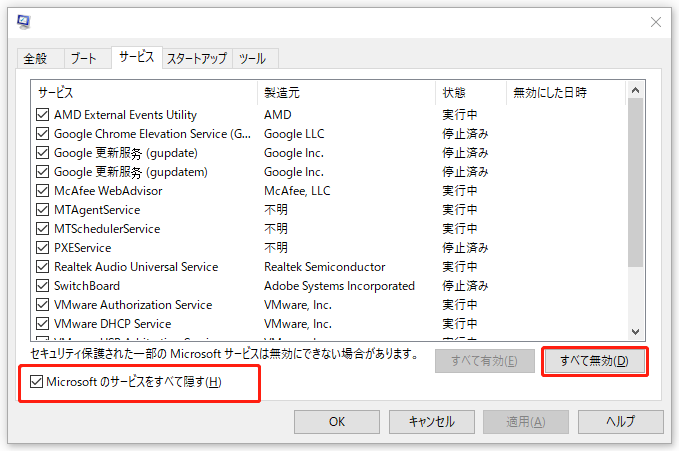Open help with ヘルプ button
Screen dimensions: 679x451
(621, 422)
